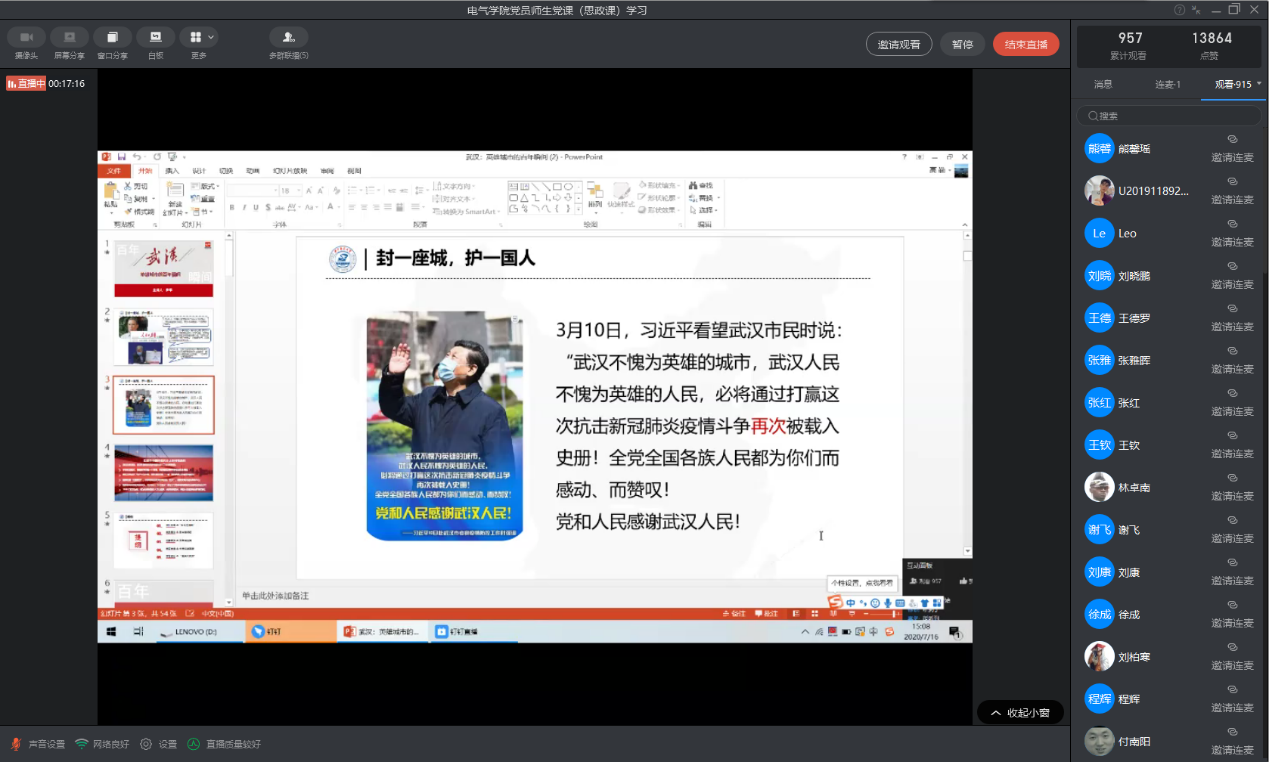
Task: Expand the 观看·915 viewers dropdown arrow
Action: click(1259, 84)
